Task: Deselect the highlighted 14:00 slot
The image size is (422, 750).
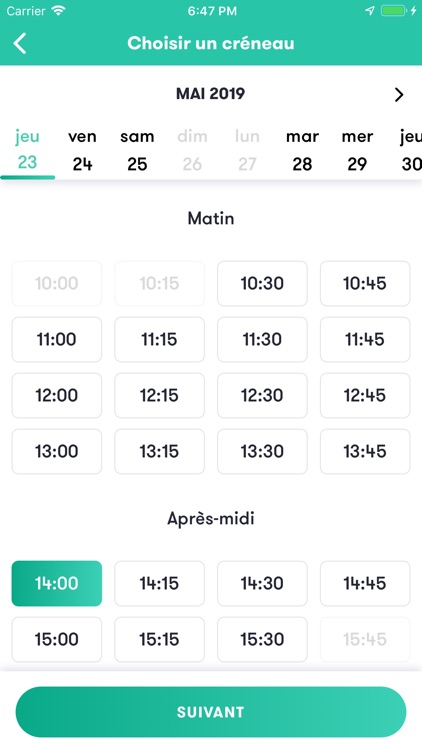Action: (56, 583)
